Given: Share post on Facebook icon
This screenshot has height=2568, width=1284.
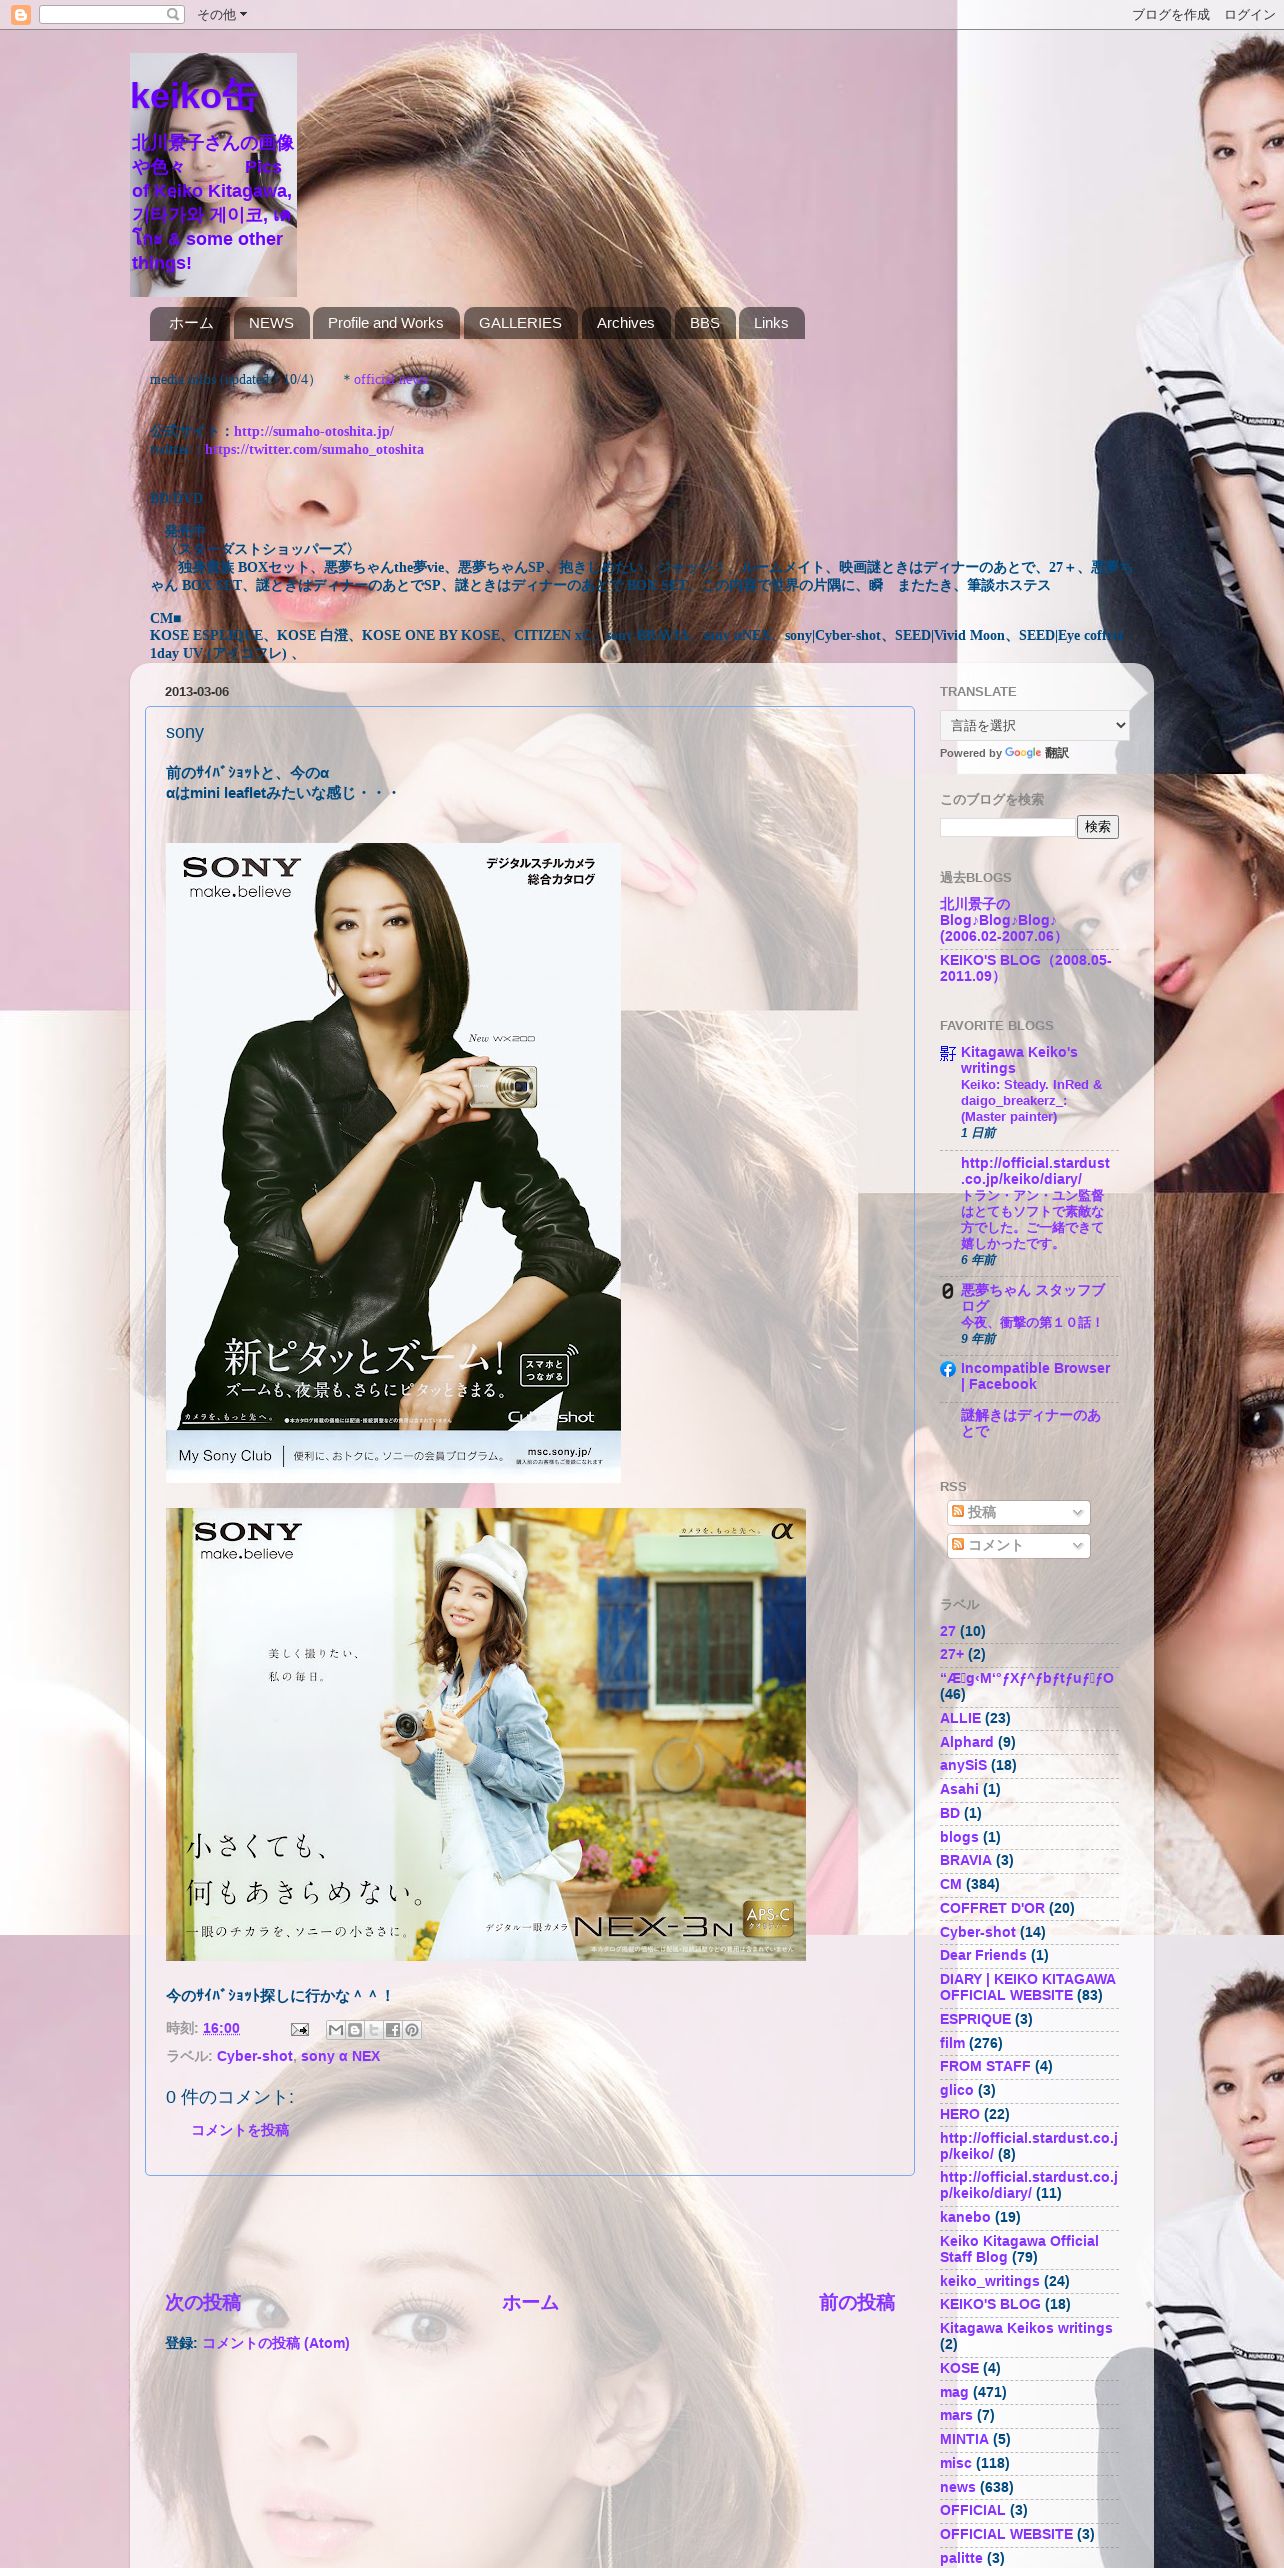Looking at the screenshot, I should pos(393,2029).
